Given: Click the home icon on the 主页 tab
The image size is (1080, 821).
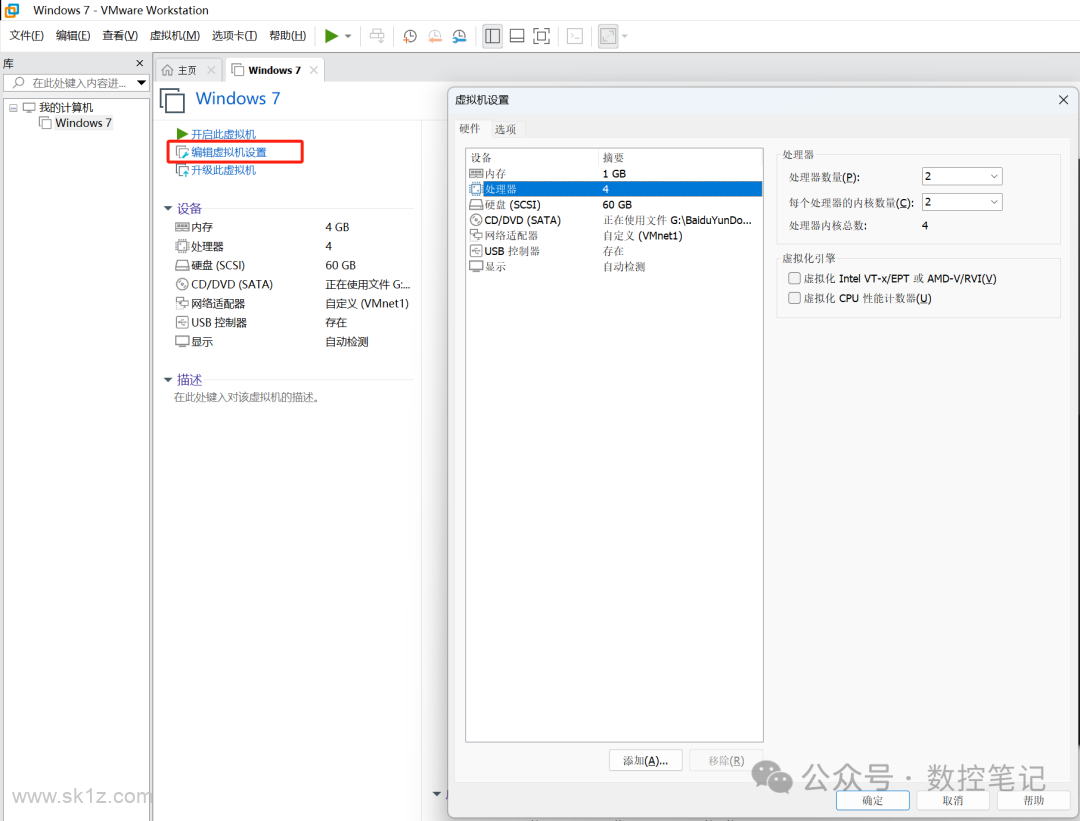Looking at the screenshot, I should (167, 70).
